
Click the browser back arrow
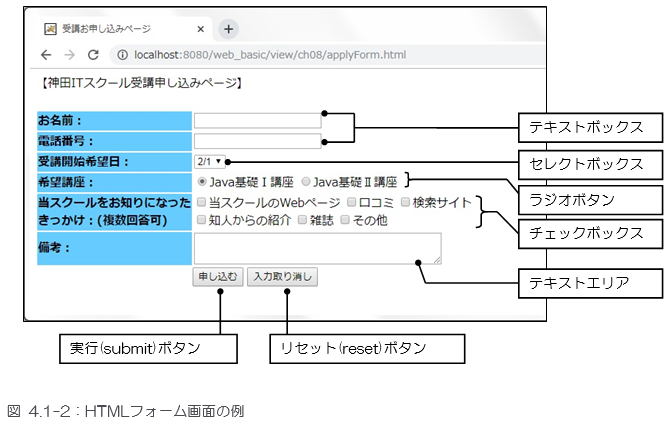pyautogui.click(x=45, y=54)
